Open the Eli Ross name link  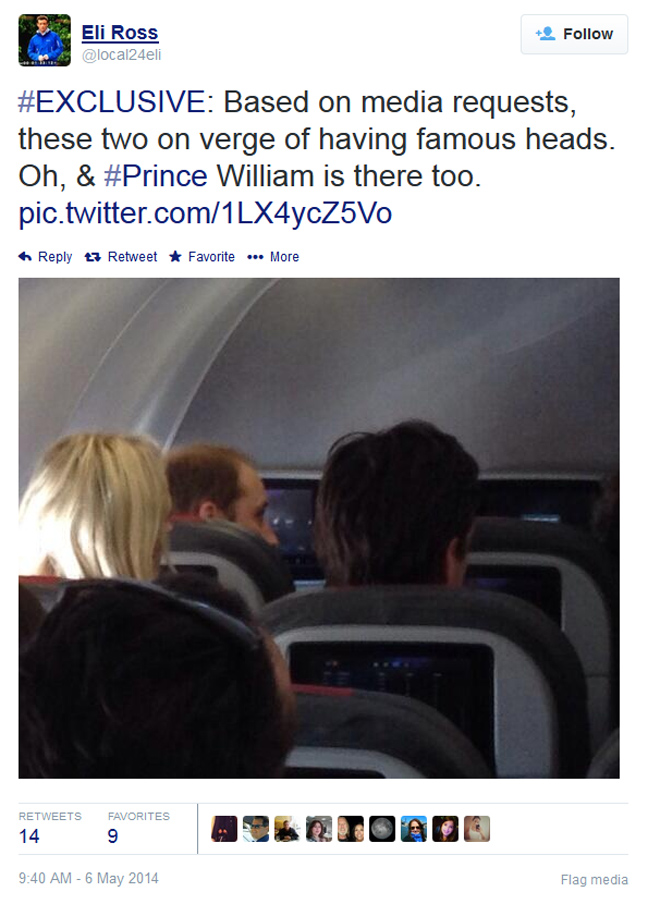[x=120, y=32]
